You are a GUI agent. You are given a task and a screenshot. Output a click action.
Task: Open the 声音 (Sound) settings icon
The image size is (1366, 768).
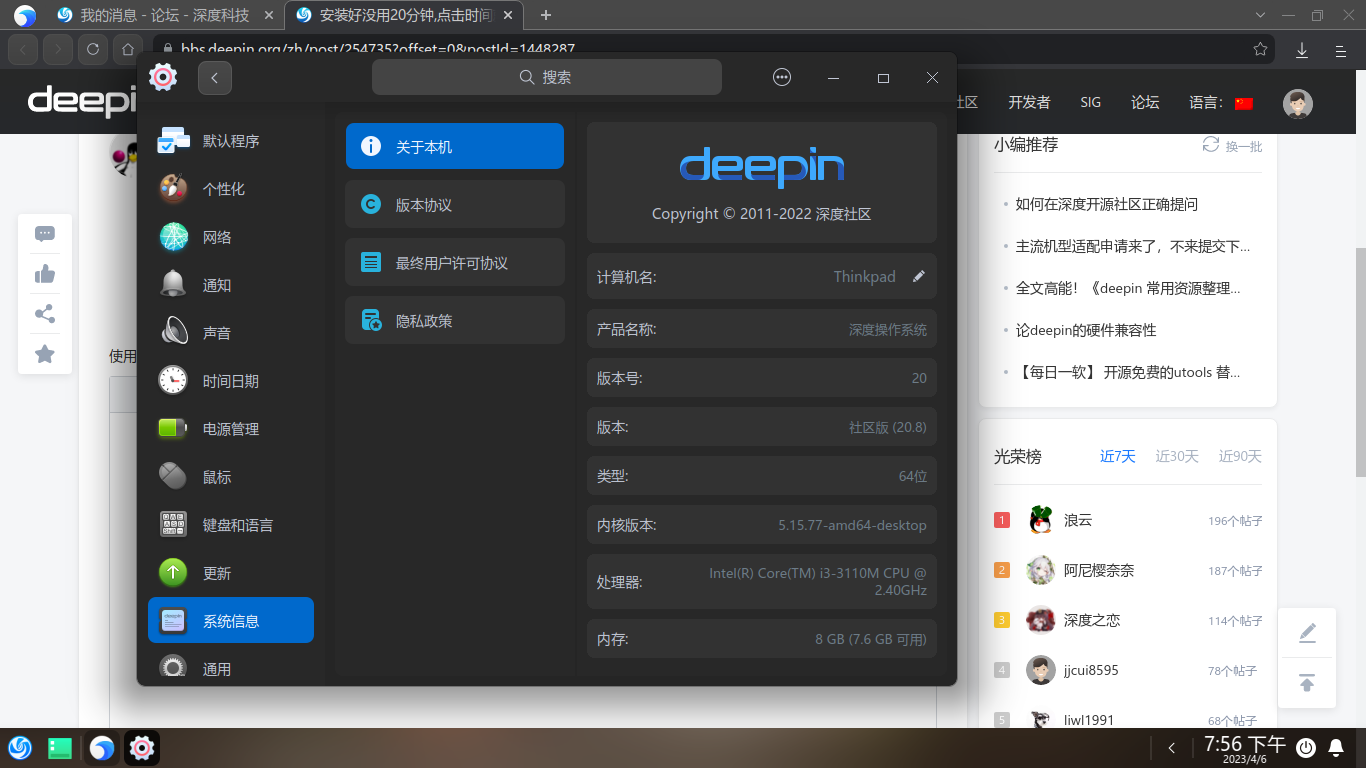click(x=173, y=332)
